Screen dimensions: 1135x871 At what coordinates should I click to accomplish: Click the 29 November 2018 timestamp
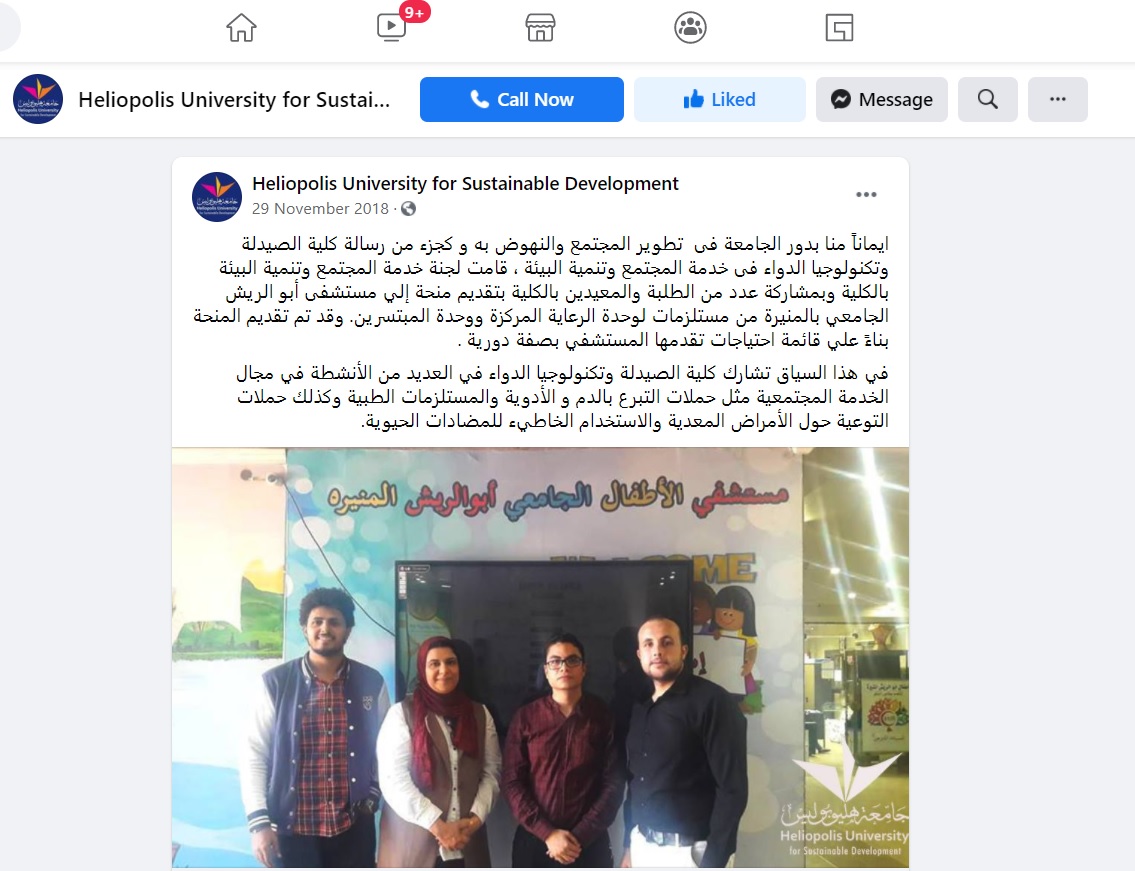coord(320,209)
